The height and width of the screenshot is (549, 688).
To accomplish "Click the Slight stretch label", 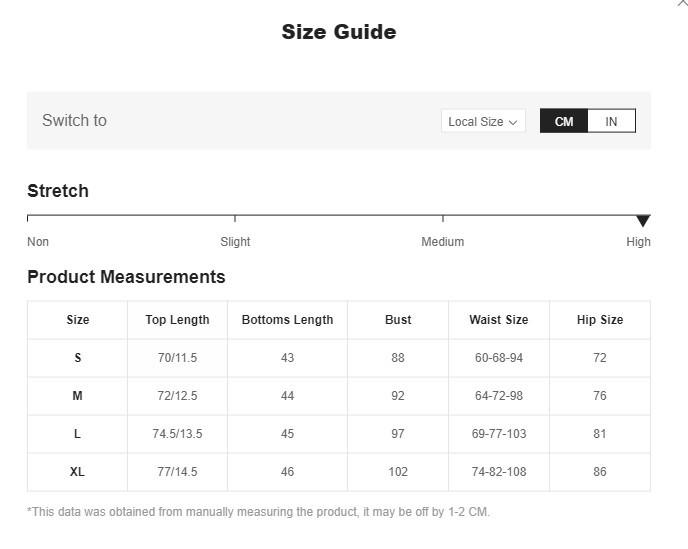I will pyautogui.click(x=235, y=242).
